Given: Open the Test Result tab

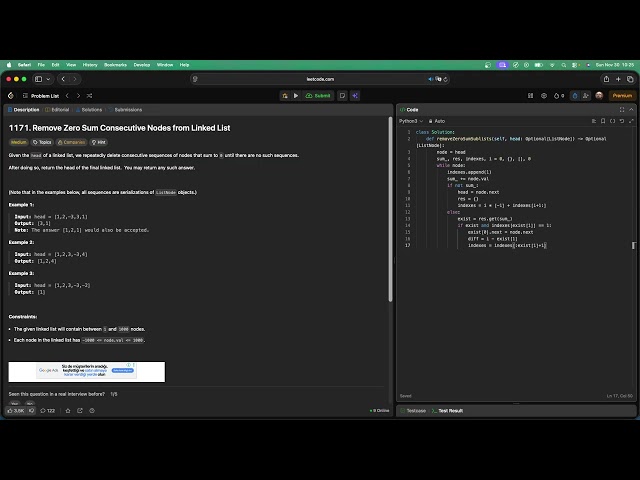Looking at the screenshot, I should (x=447, y=411).
